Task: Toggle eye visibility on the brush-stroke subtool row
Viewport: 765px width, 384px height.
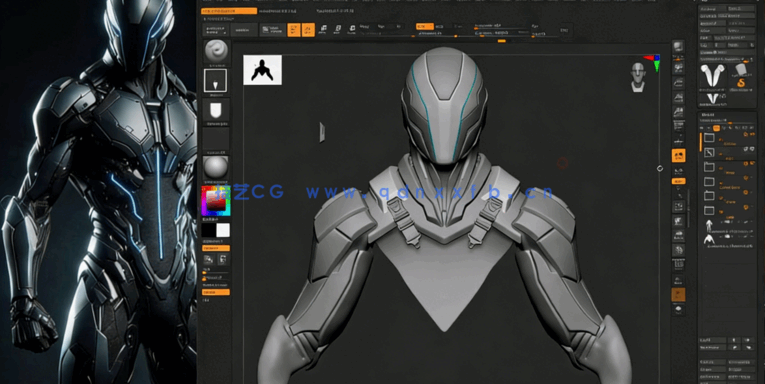Action: (746, 149)
